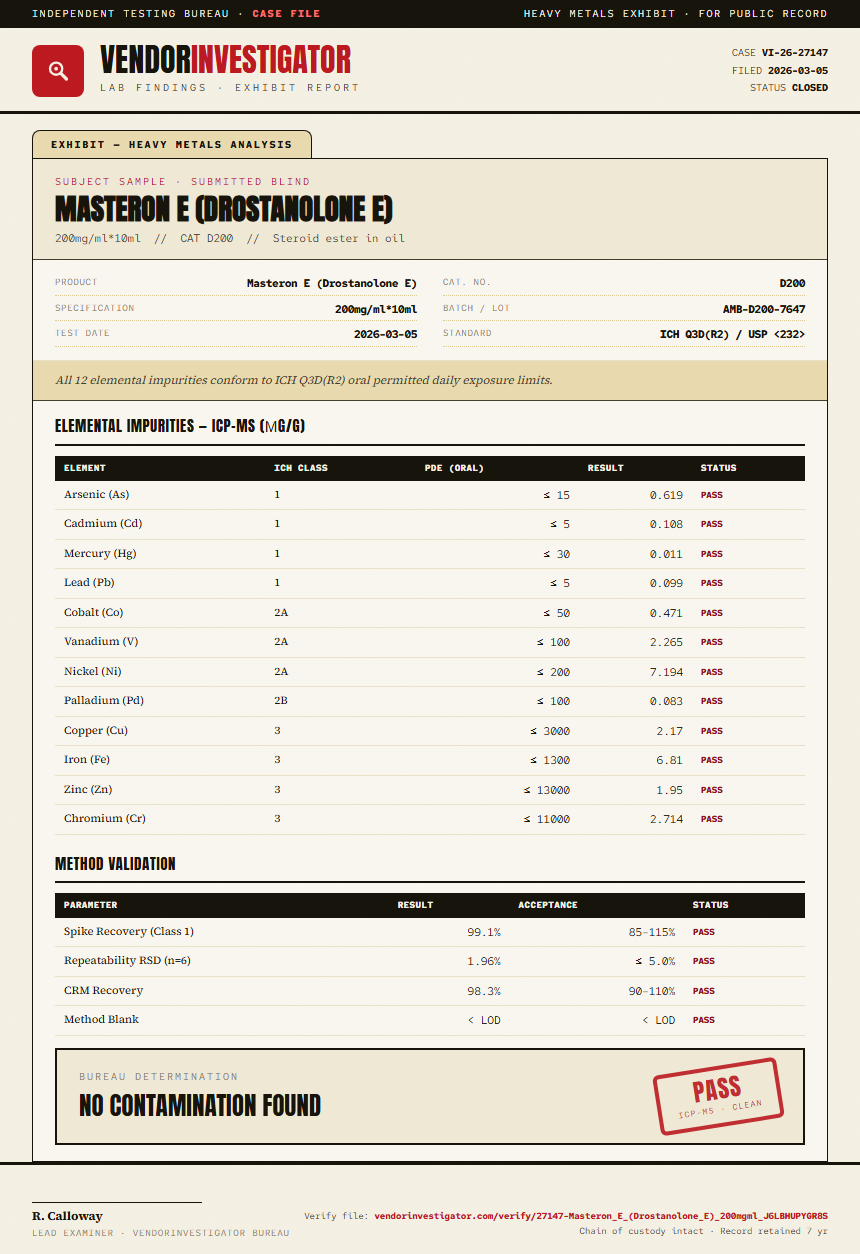
Task: Click the RESULT header in impurities table
Action: coord(605,468)
